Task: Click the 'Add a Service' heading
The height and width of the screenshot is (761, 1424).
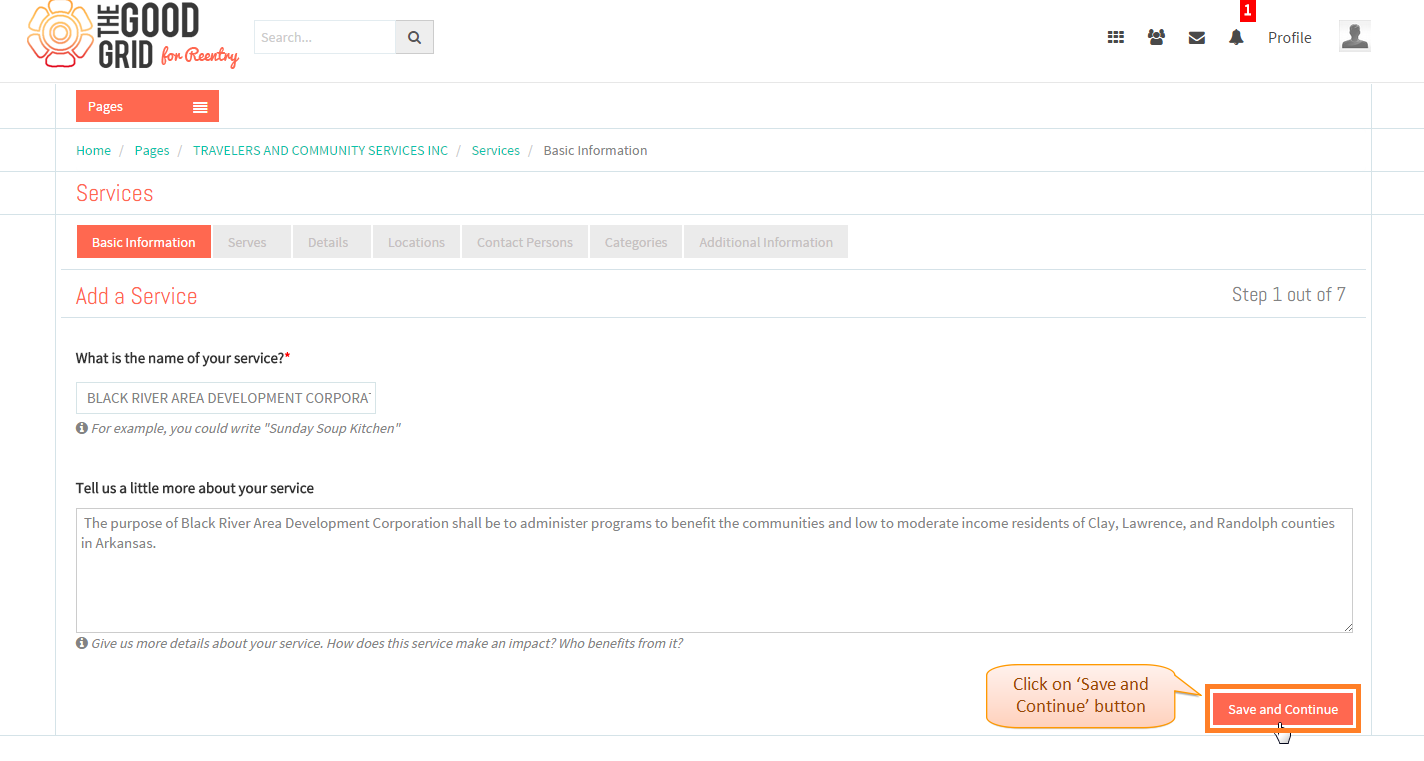Action: tap(137, 296)
